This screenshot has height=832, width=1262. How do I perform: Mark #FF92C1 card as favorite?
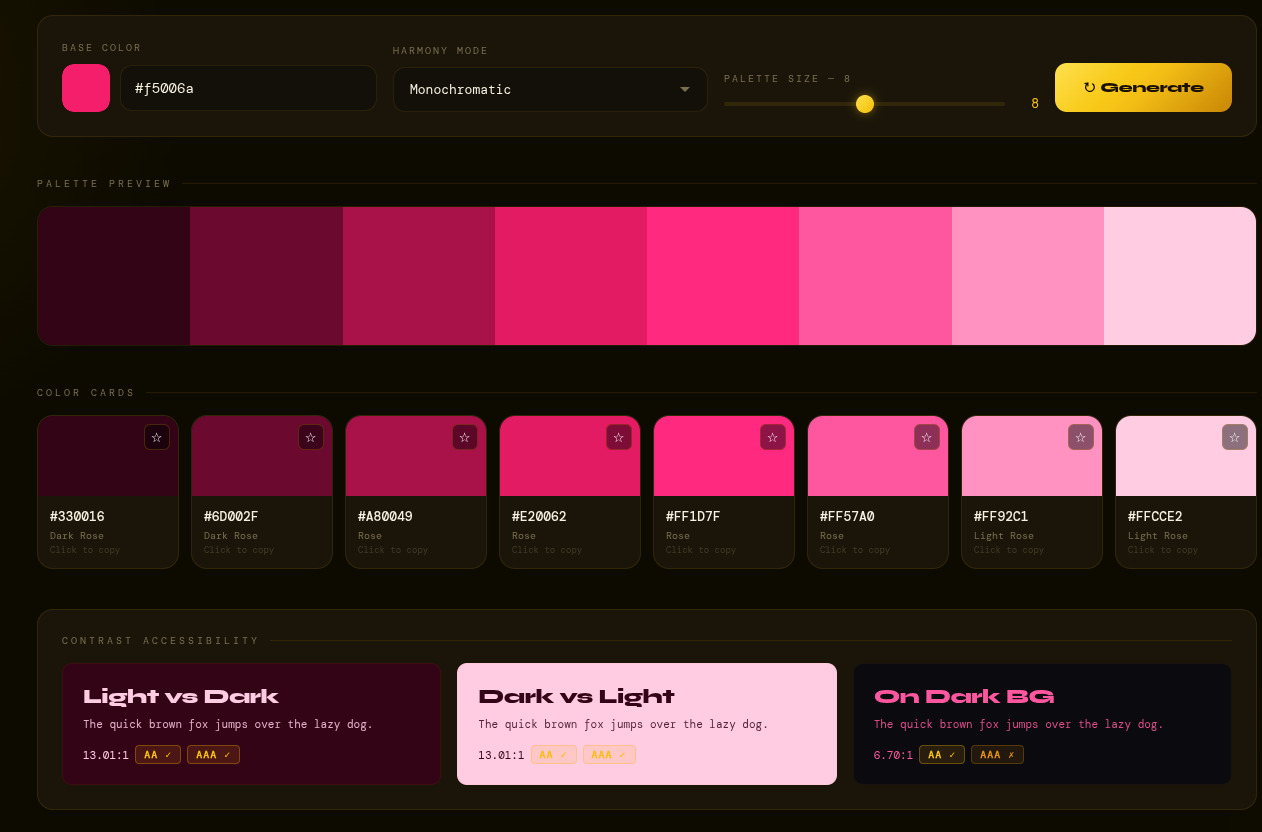(1081, 437)
